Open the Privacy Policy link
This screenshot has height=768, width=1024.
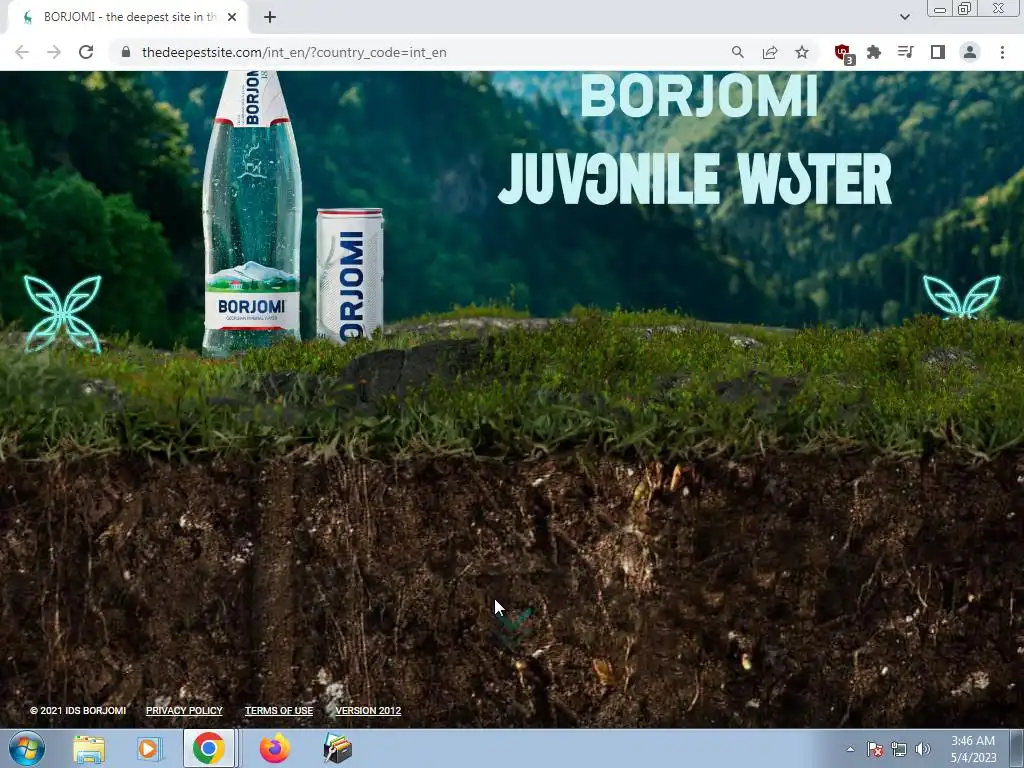click(x=184, y=711)
